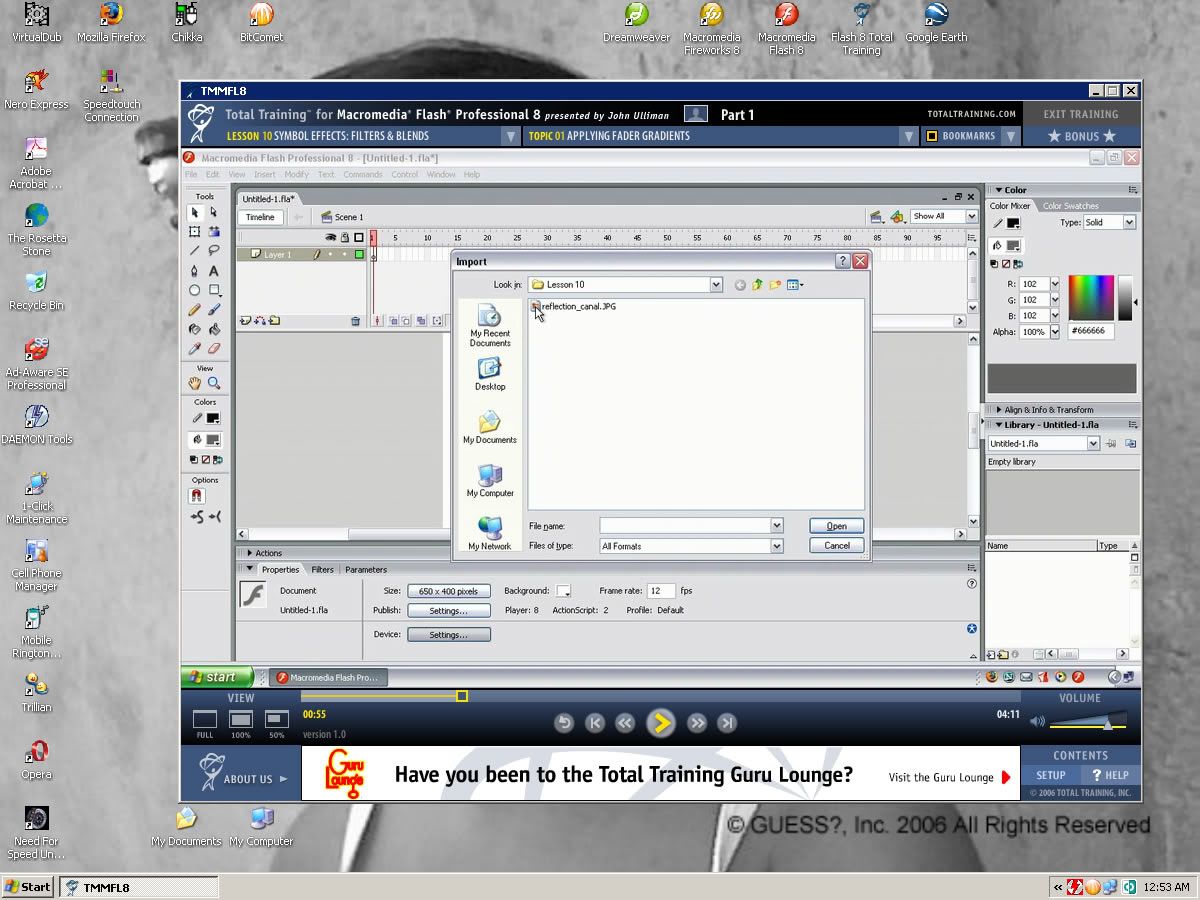Expand the Lesson 10 dropdown arrow
1200x900 pixels.
click(510, 137)
